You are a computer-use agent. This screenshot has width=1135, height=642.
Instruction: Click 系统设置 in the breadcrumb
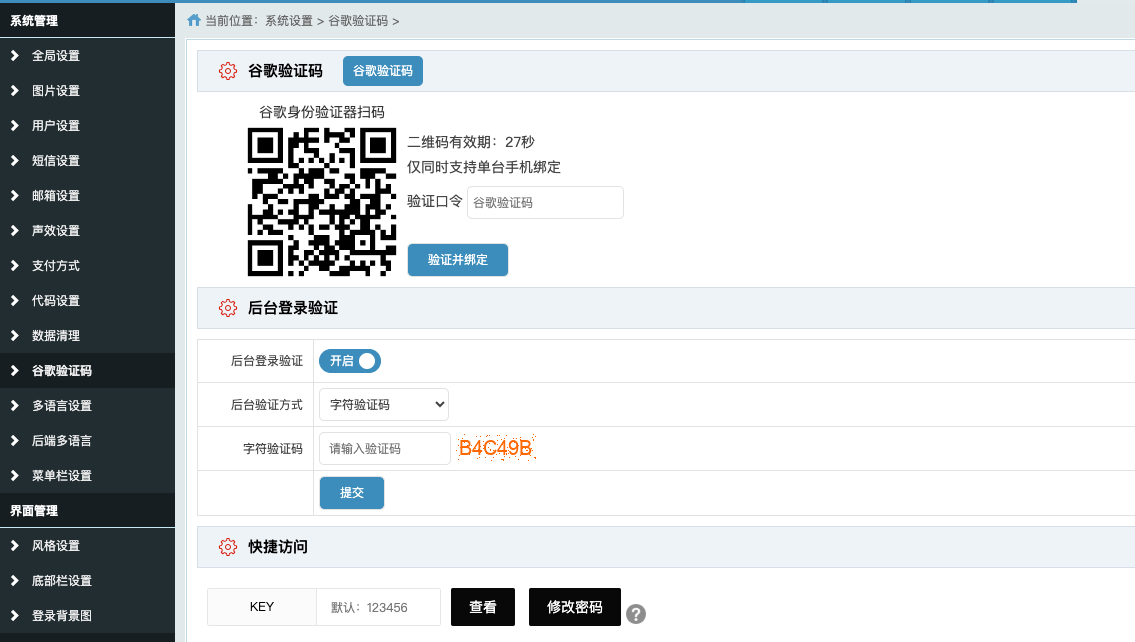tap(289, 21)
